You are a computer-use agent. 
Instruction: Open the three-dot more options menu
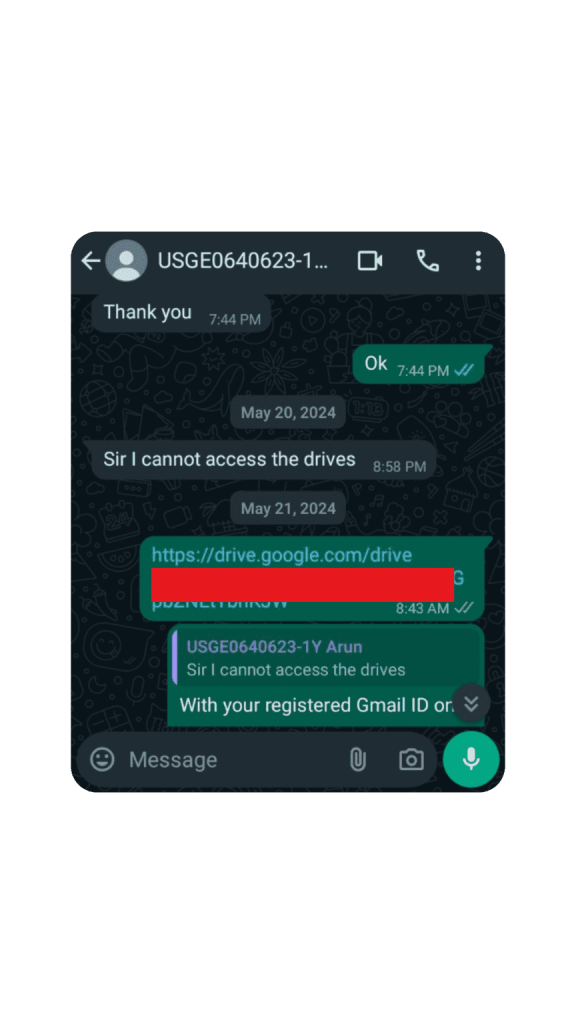(x=479, y=261)
